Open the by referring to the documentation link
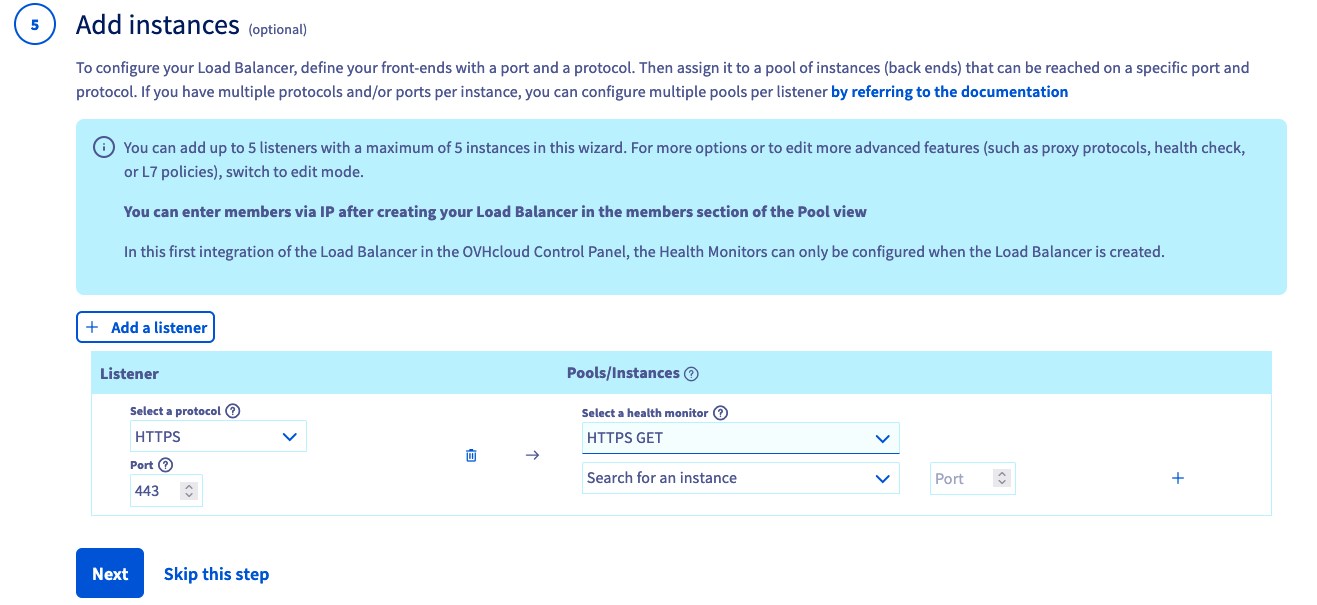 949,92
